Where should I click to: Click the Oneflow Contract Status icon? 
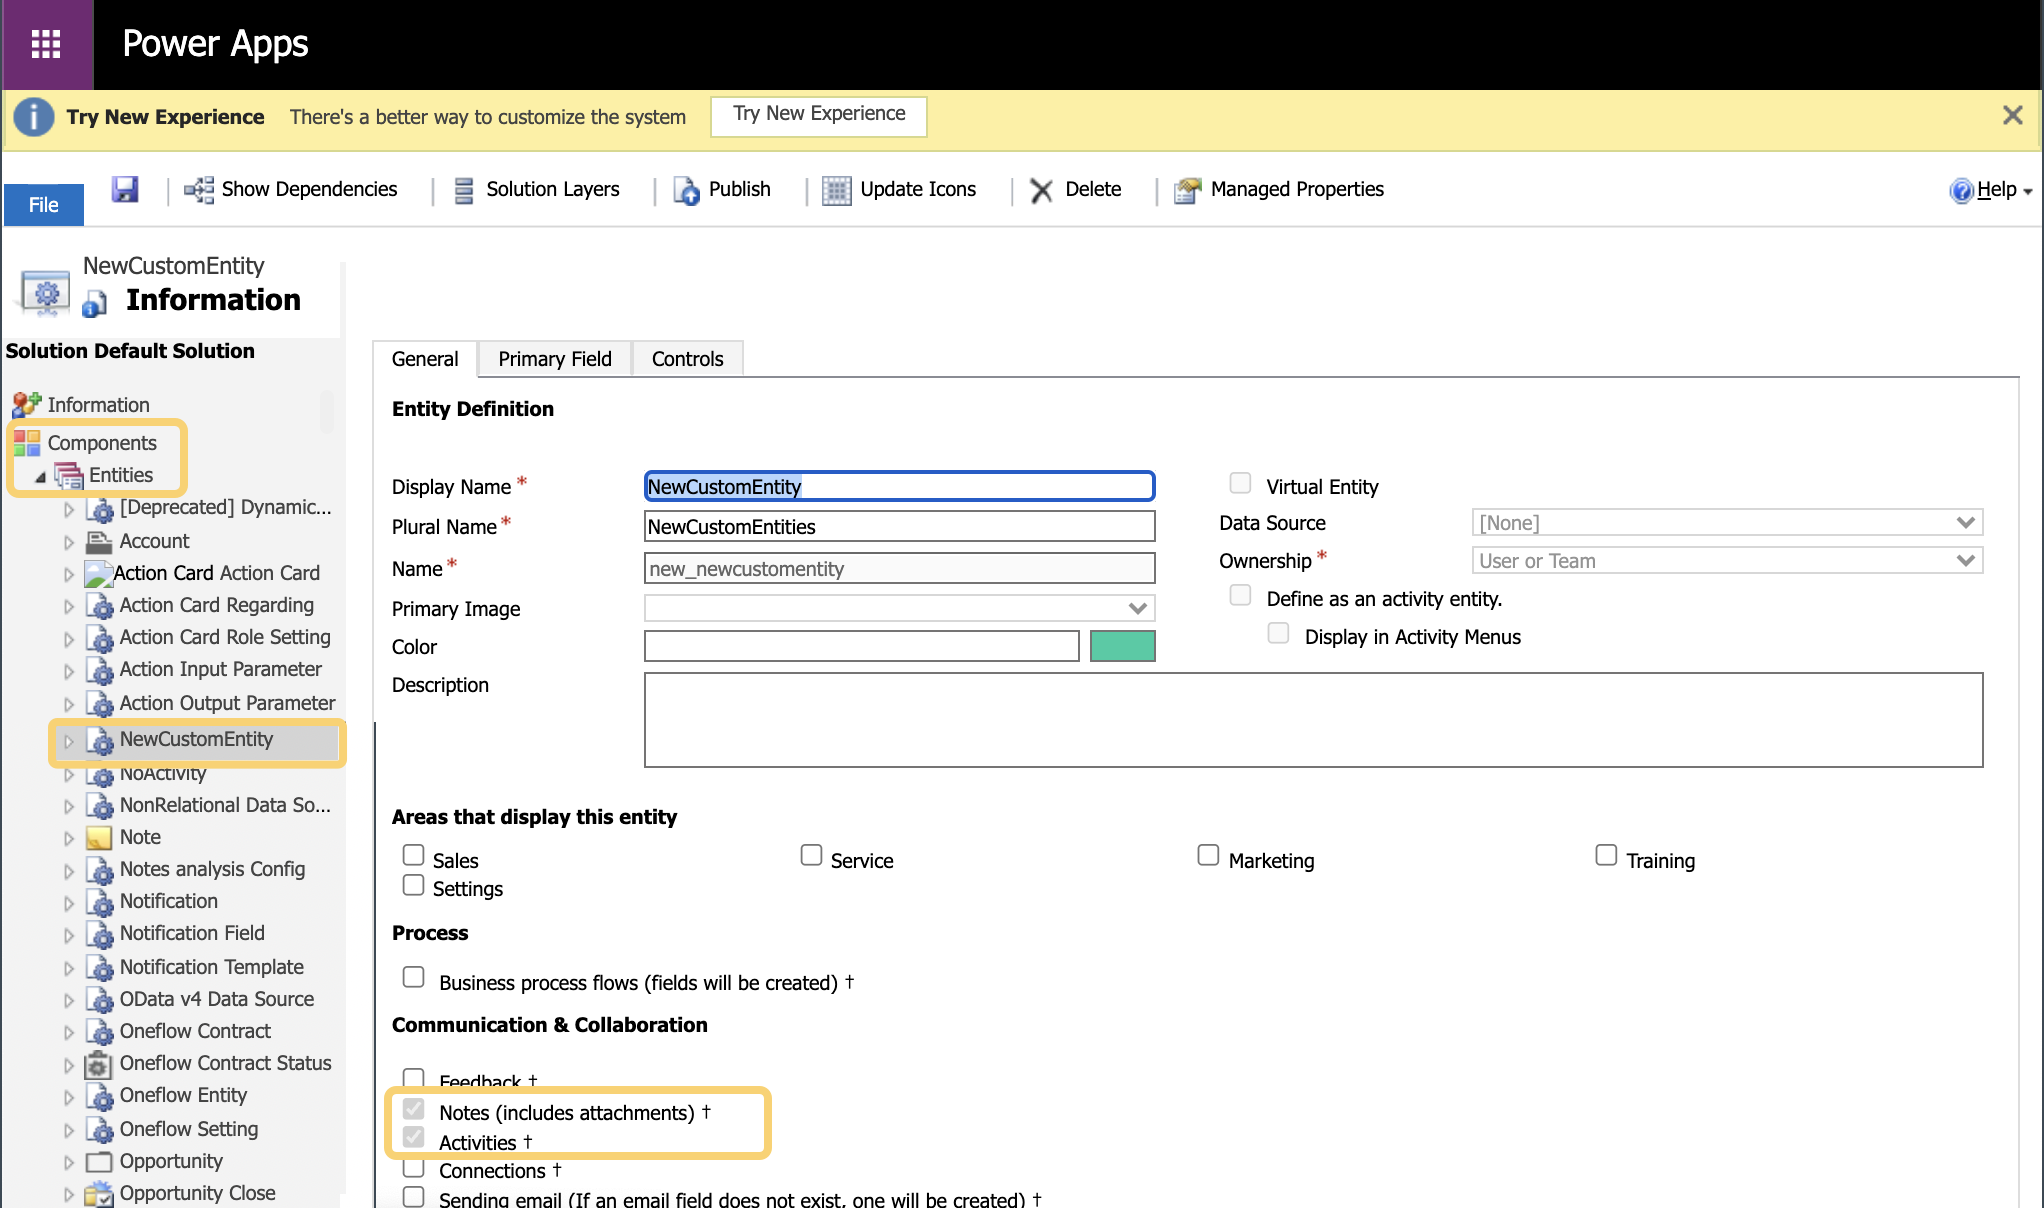98,1064
